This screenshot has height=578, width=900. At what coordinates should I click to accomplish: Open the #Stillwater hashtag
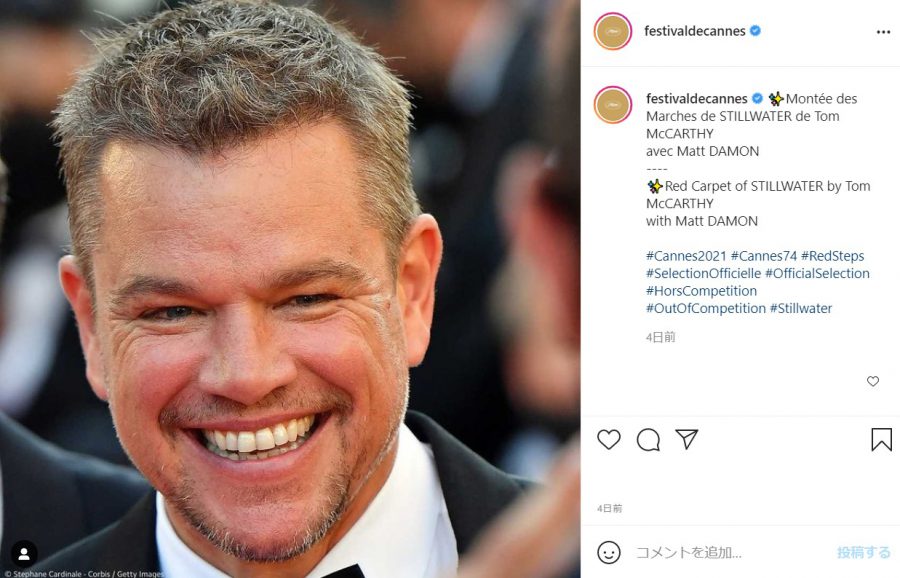[801, 308]
